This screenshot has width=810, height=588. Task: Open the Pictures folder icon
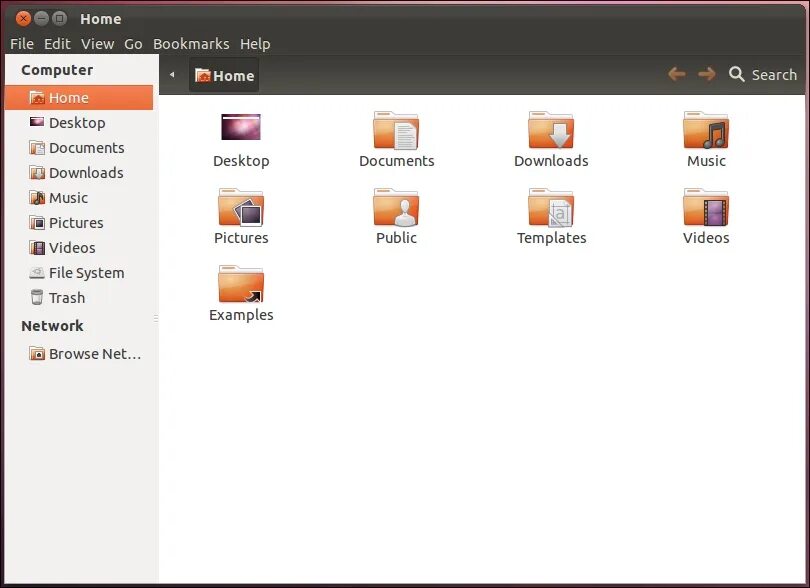point(241,209)
